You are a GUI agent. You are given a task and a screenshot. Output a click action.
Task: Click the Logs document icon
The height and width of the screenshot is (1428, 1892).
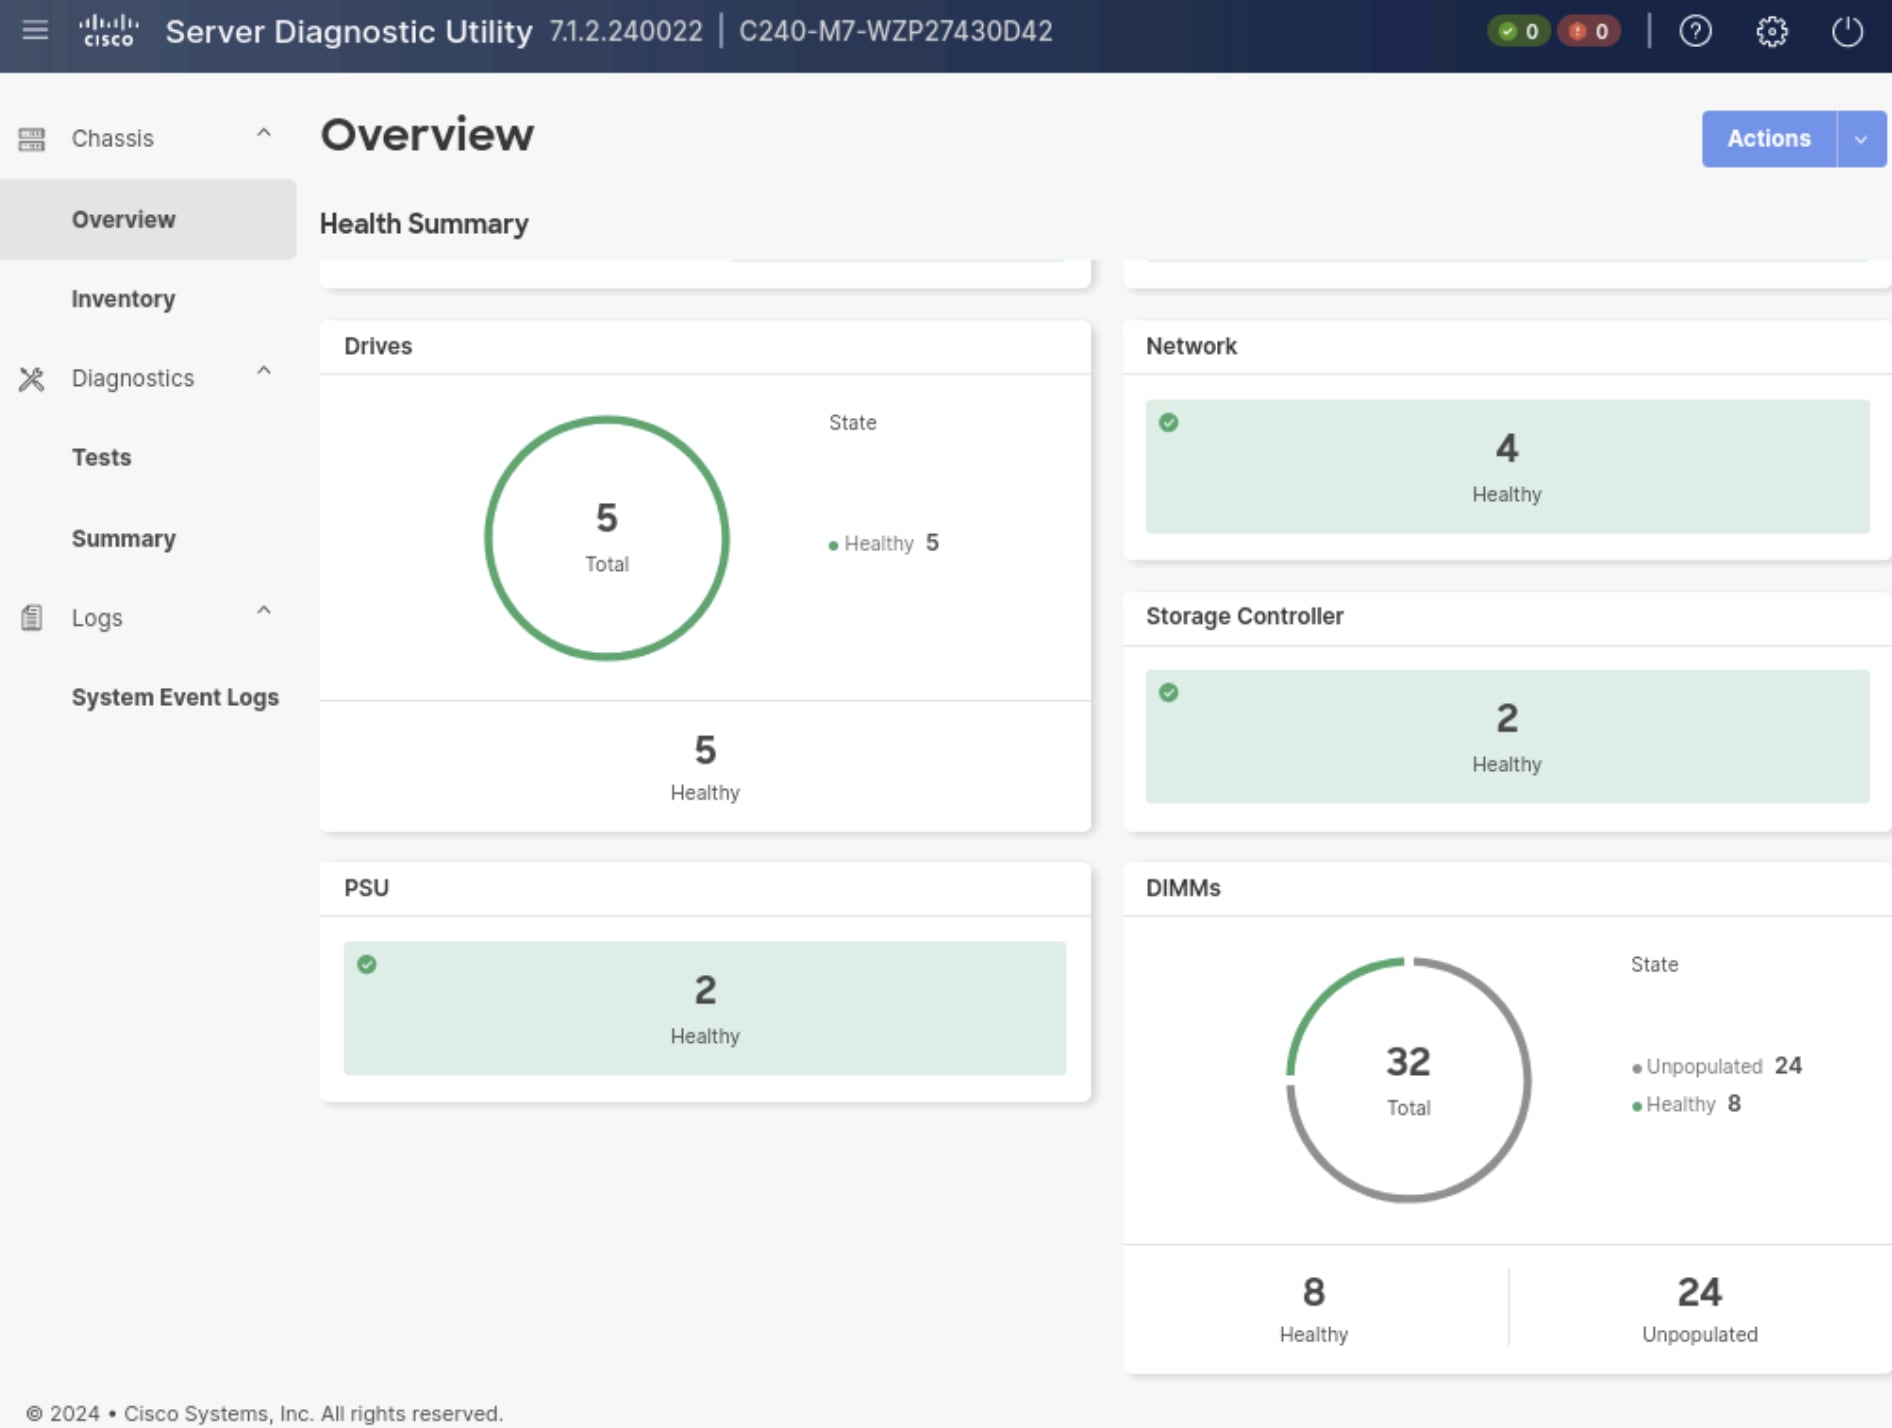pos(31,617)
